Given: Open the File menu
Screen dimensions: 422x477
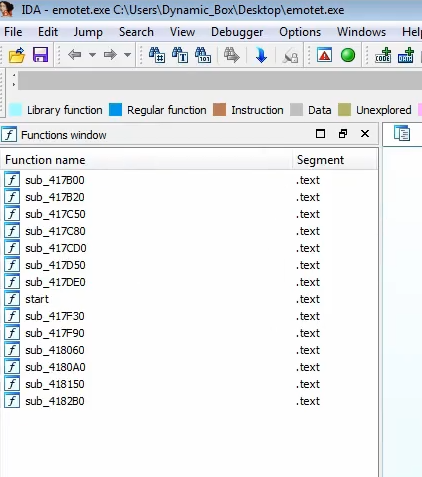Looking at the screenshot, I should pyautogui.click(x=13, y=32).
